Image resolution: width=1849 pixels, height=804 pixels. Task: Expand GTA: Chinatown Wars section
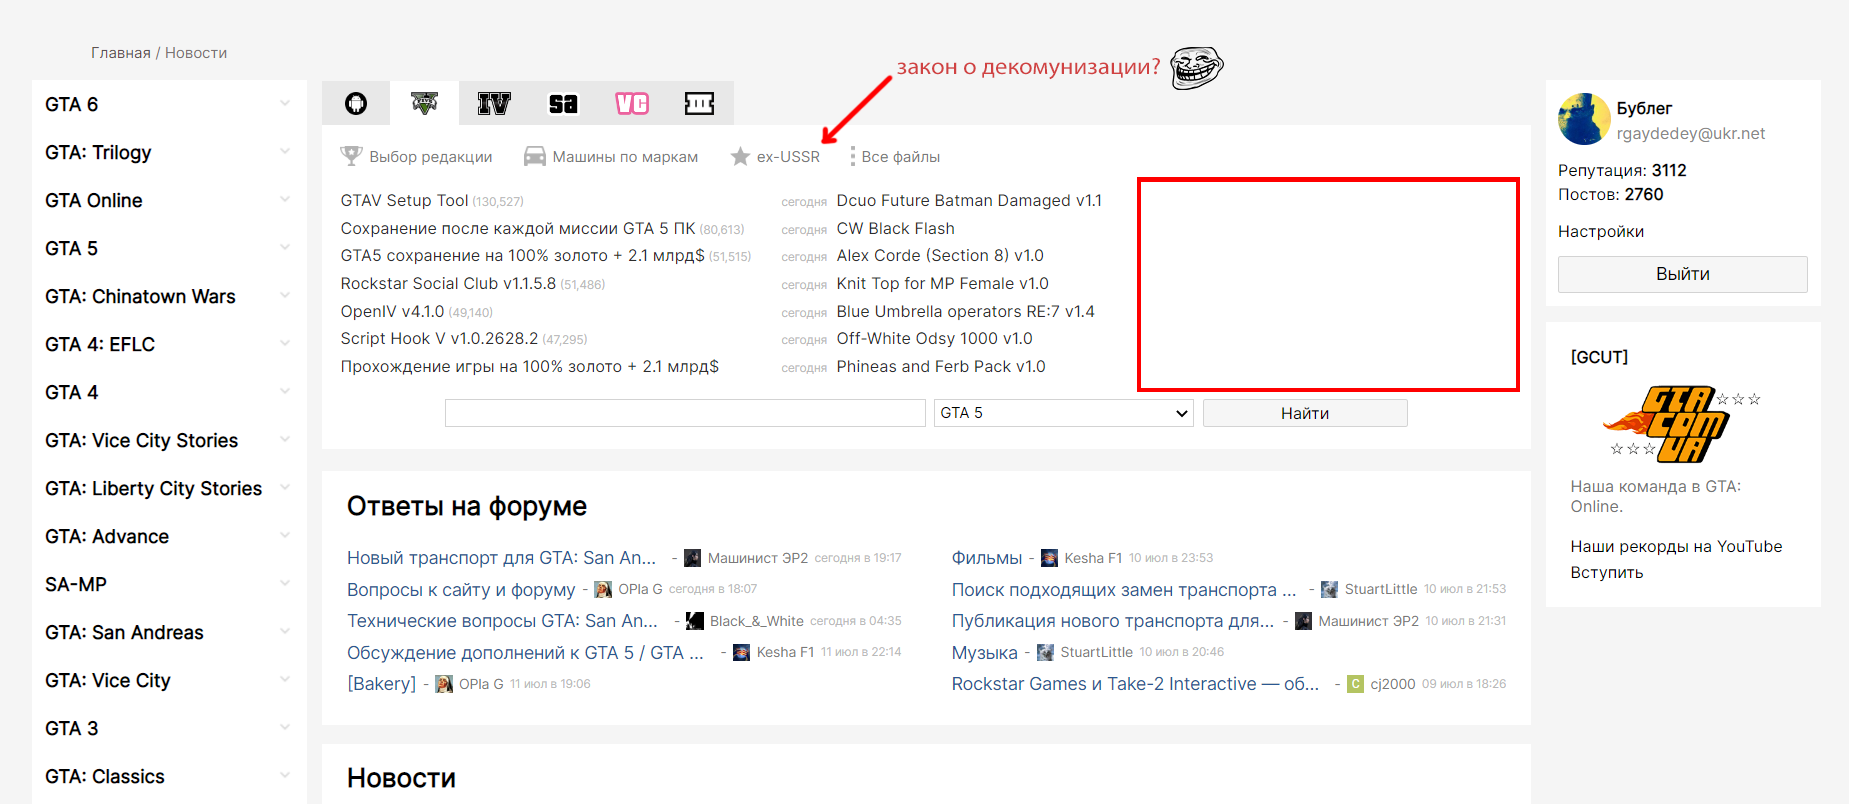coord(285,296)
